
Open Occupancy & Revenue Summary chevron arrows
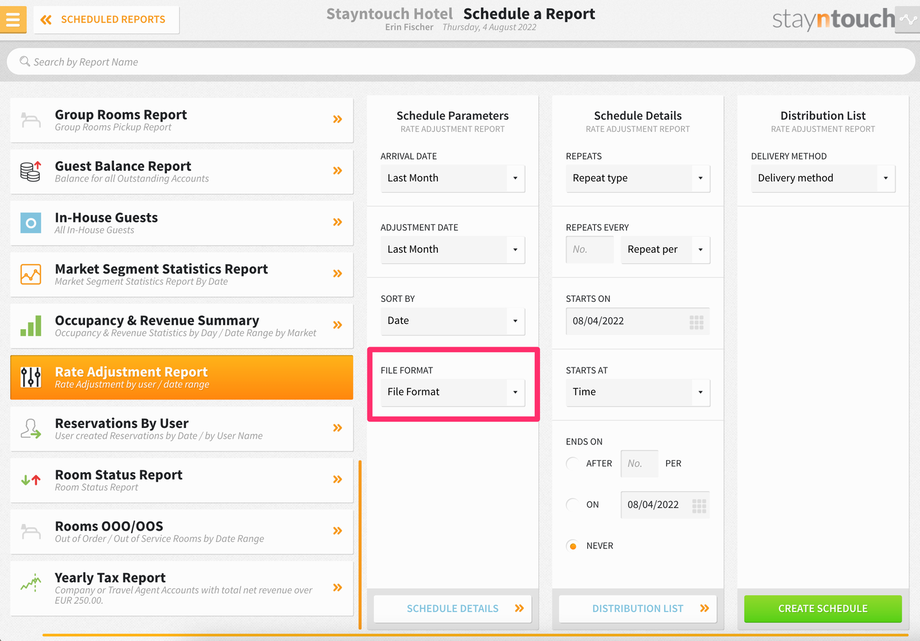(337, 325)
